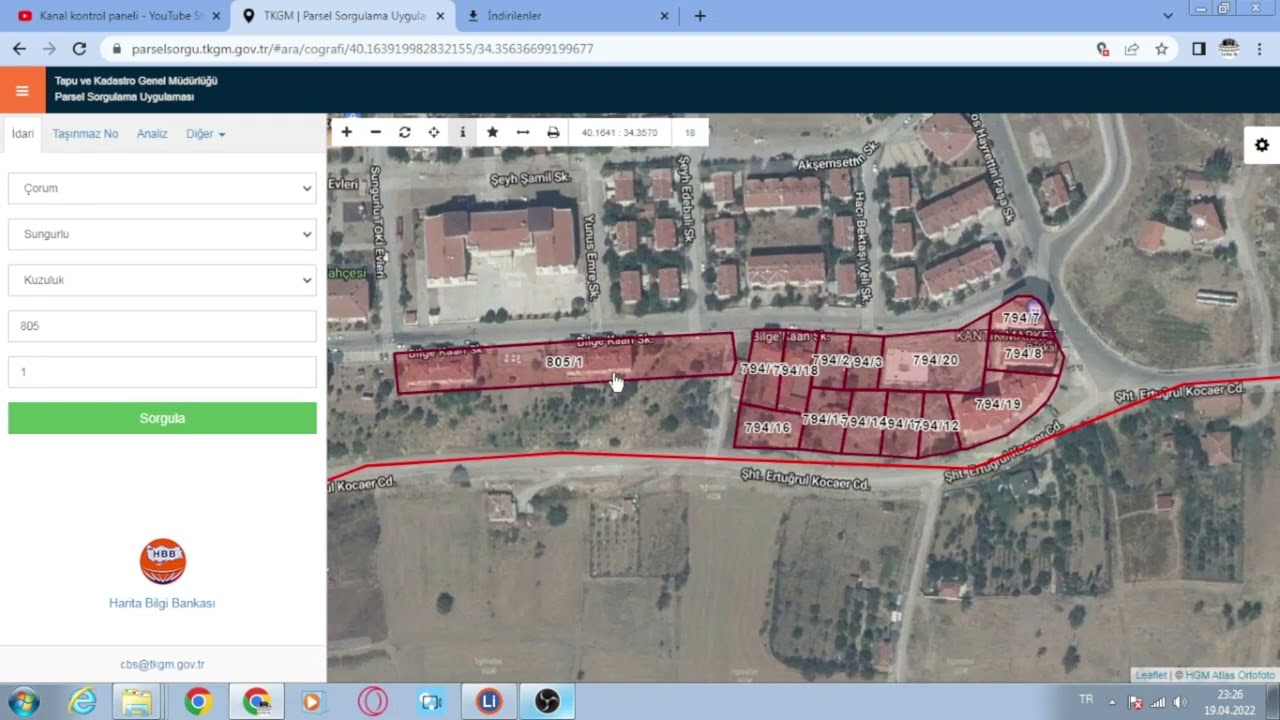Switch to the Analiz tab
The height and width of the screenshot is (720, 1280).
[152, 134]
